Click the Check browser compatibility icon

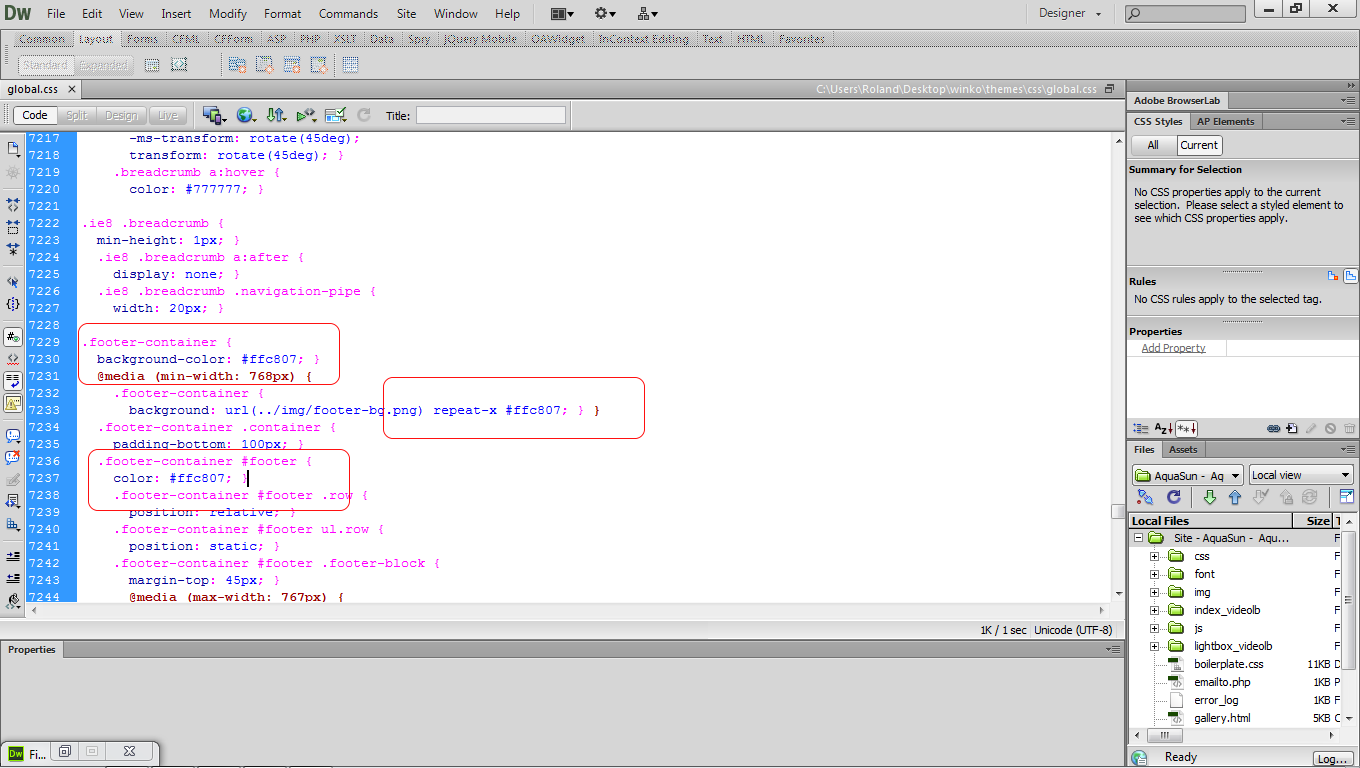coord(335,115)
